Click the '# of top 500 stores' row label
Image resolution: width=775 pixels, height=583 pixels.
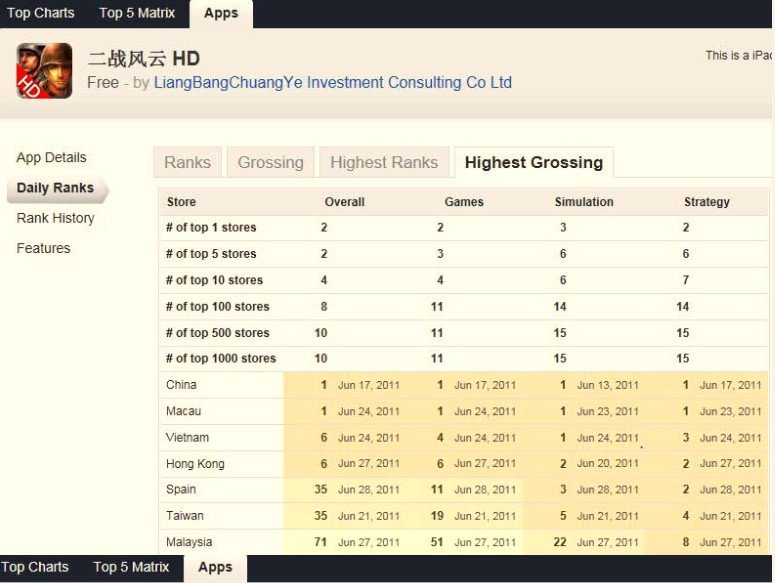[217, 333]
